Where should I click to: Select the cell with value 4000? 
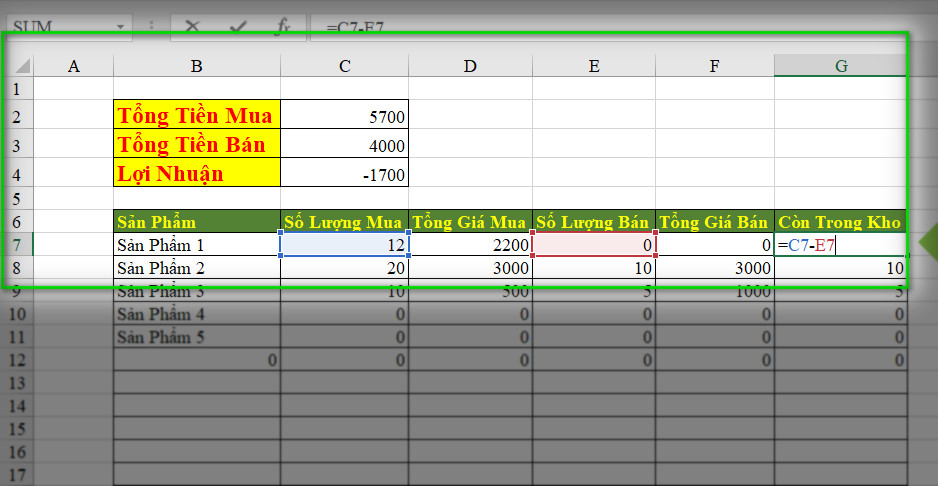(345, 144)
